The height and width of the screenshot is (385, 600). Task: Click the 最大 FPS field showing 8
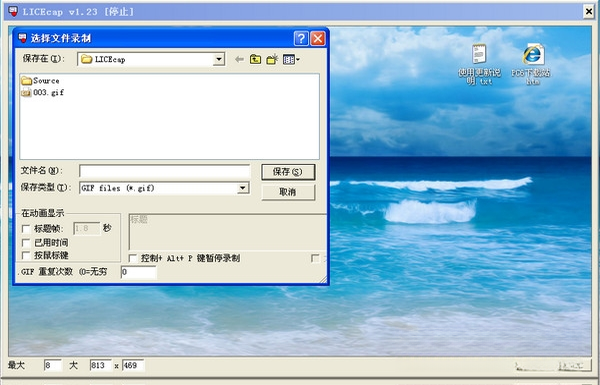pyautogui.click(x=53, y=365)
